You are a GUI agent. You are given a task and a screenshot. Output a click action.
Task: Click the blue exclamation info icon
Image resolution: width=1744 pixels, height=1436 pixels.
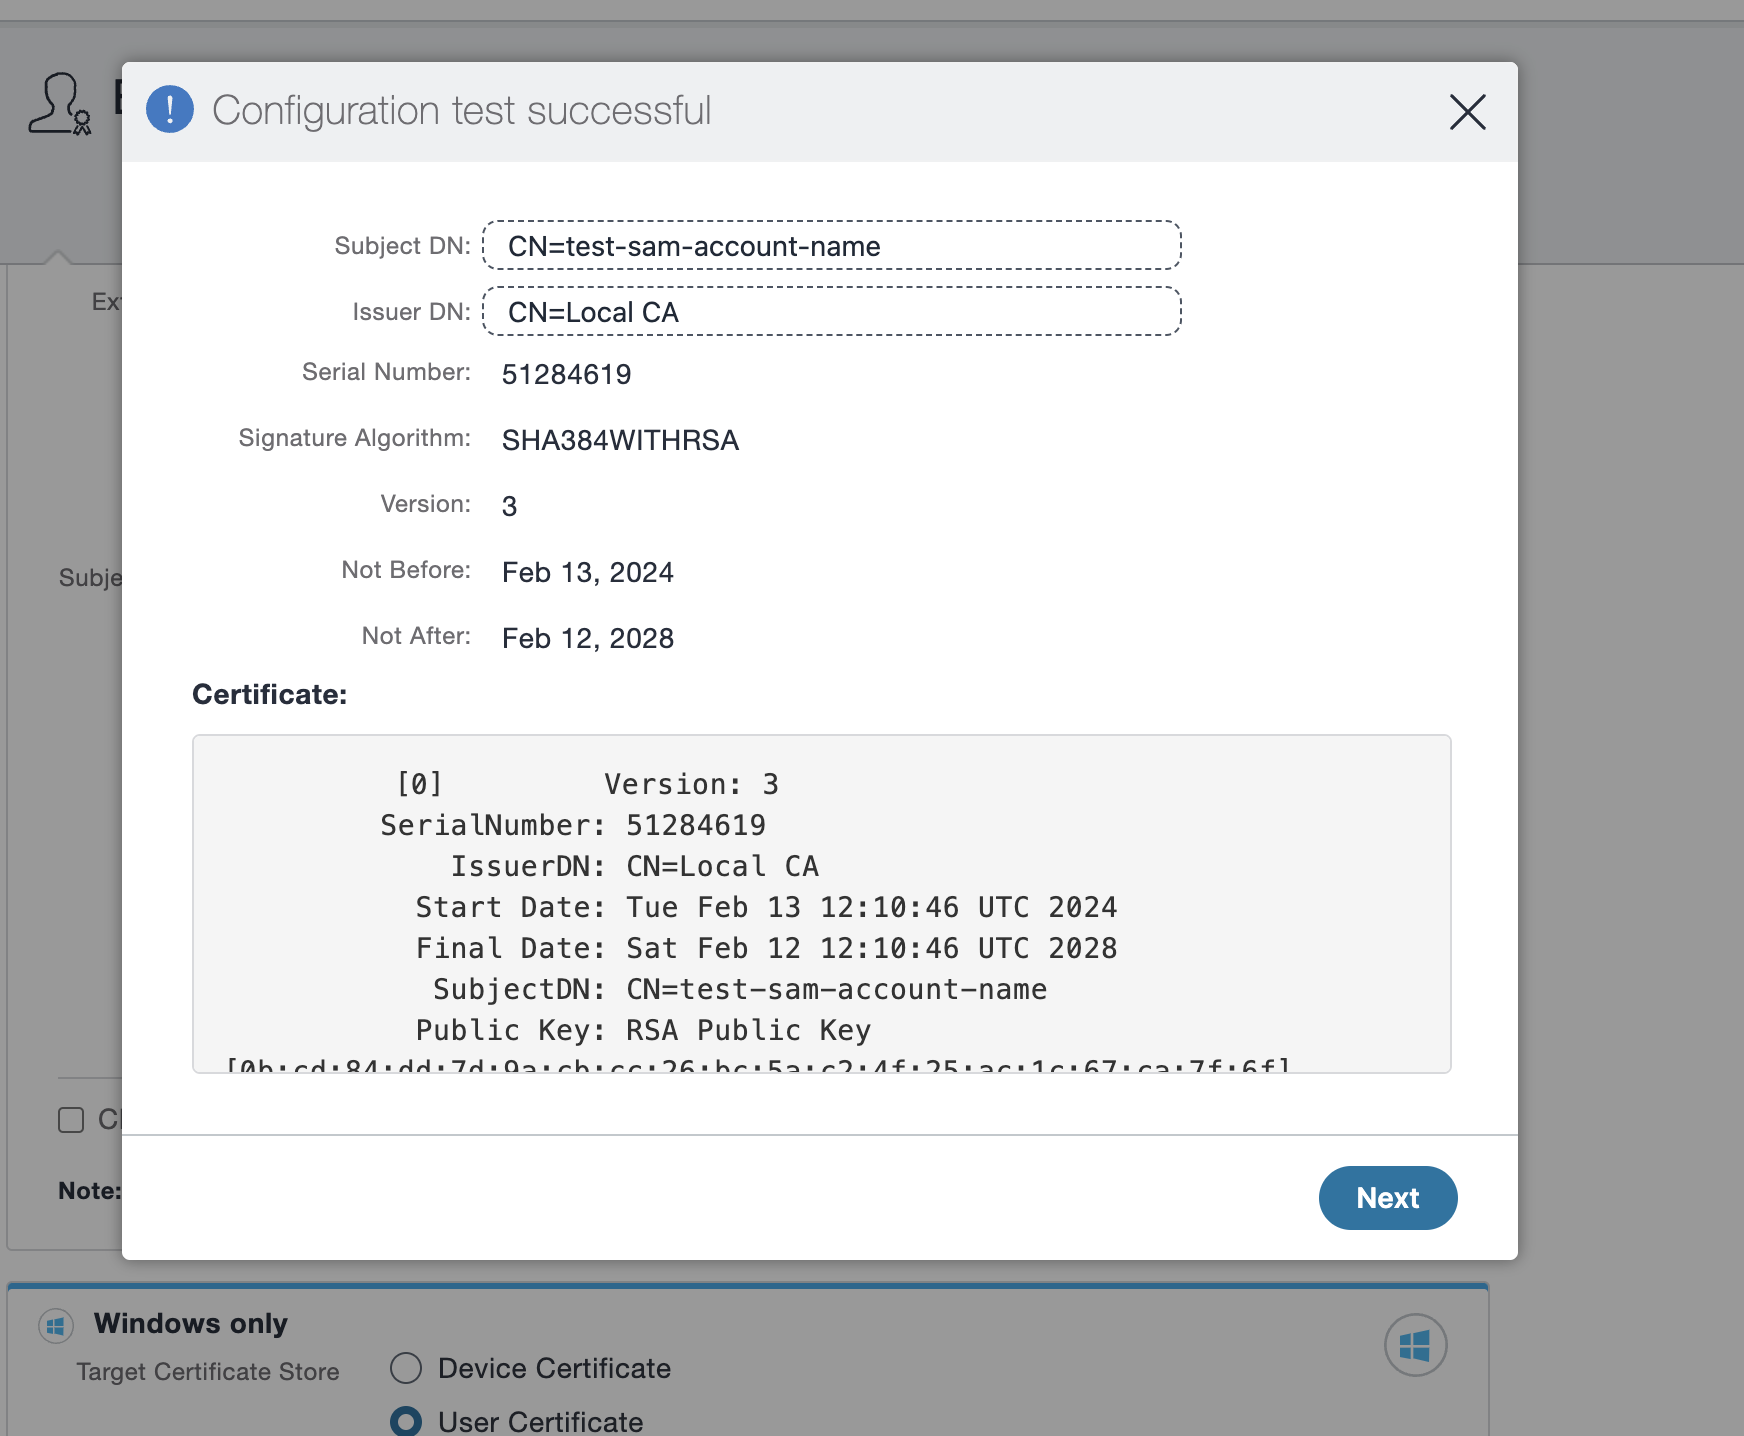170,109
